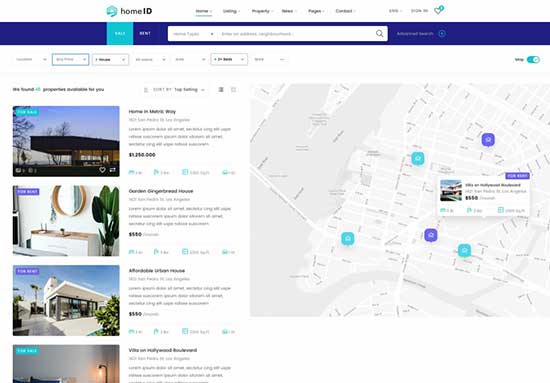Click area size icon for Home in Metric Way
Image resolution: width=550 pixels, height=383 pixels.
pyautogui.click(x=185, y=172)
